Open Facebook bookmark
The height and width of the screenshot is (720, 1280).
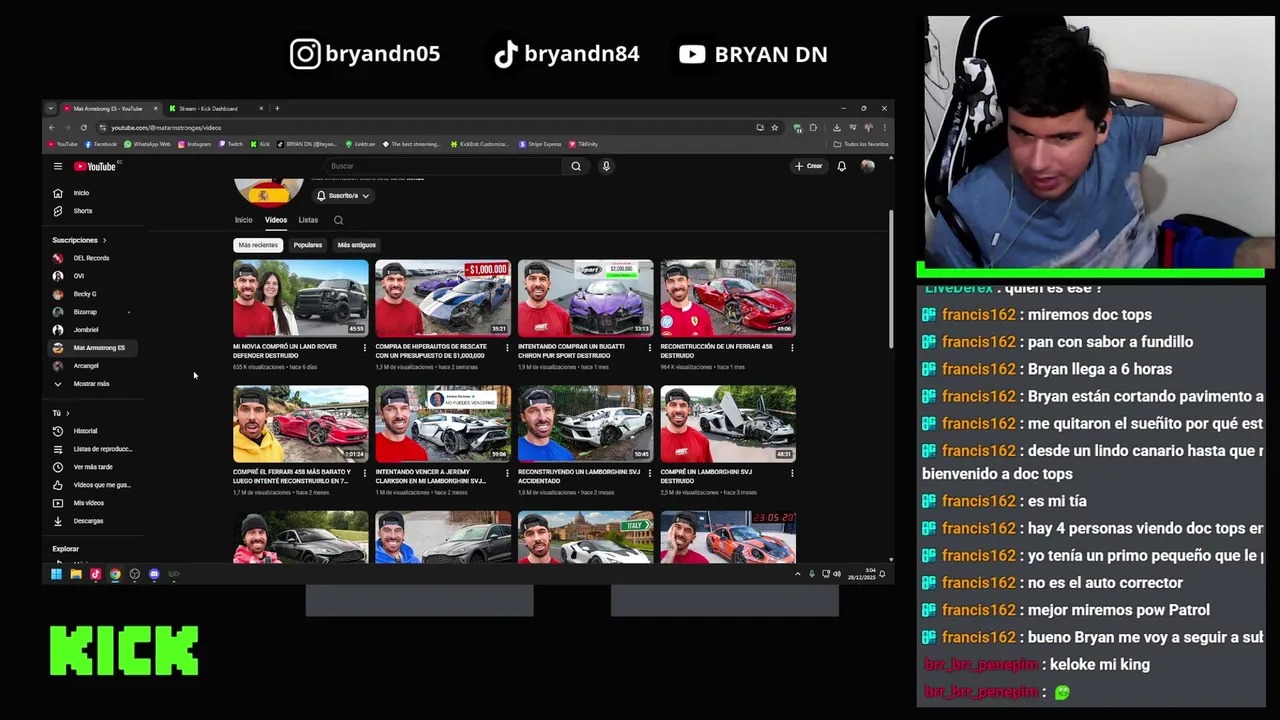pos(100,144)
